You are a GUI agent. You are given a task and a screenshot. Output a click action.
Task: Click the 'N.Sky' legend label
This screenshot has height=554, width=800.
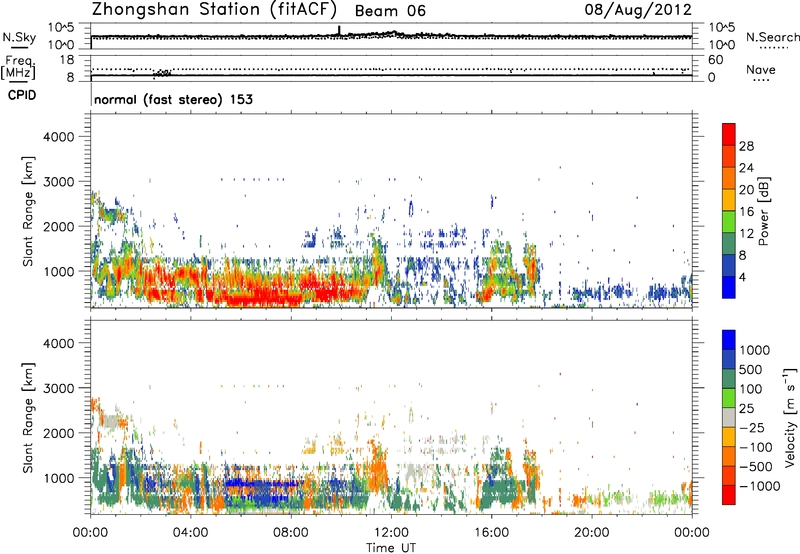click(x=19, y=37)
